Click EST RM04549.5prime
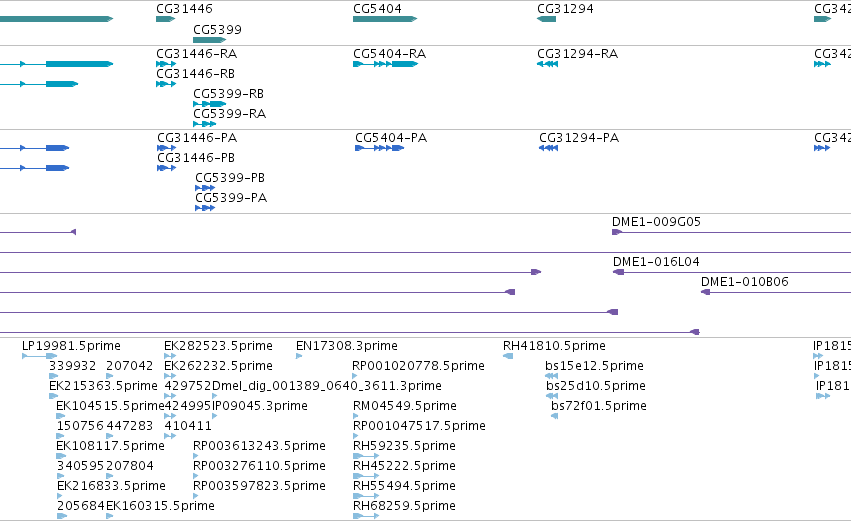851x521 pixels. [405, 406]
